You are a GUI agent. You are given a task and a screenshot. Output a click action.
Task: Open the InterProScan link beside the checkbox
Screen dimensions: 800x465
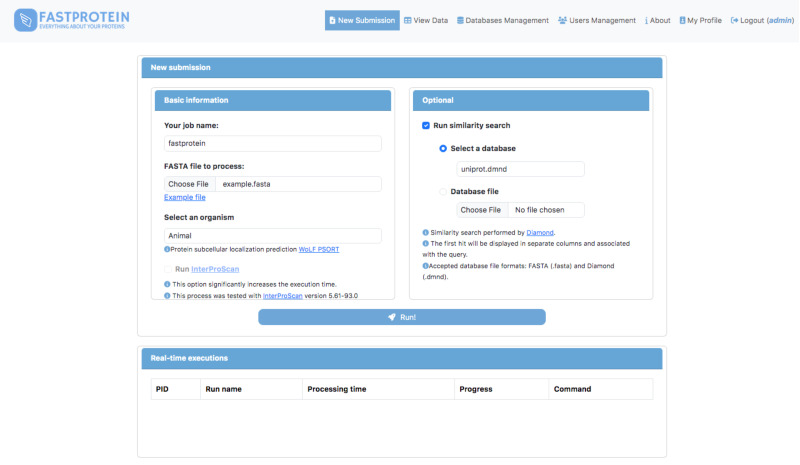[x=215, y=269]
